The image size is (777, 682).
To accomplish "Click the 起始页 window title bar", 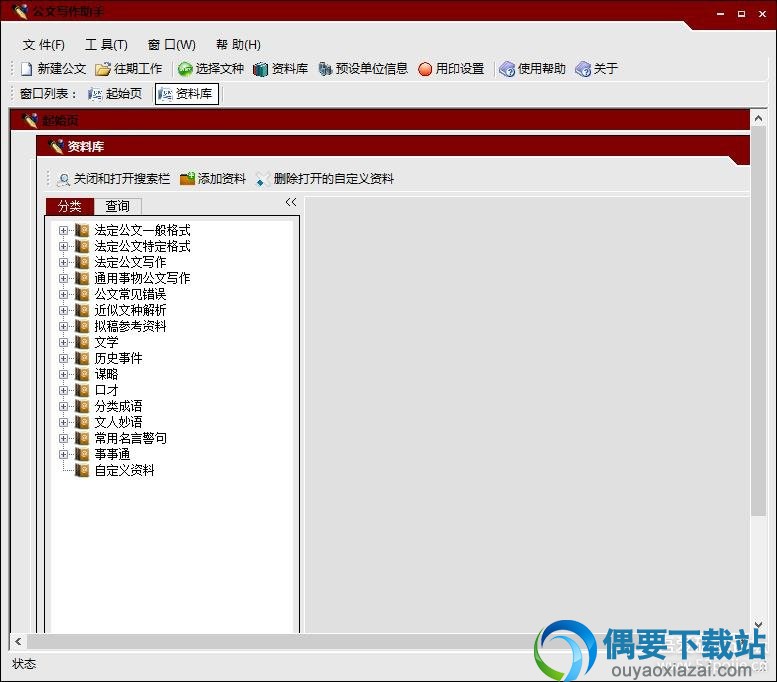I will 380,120.
